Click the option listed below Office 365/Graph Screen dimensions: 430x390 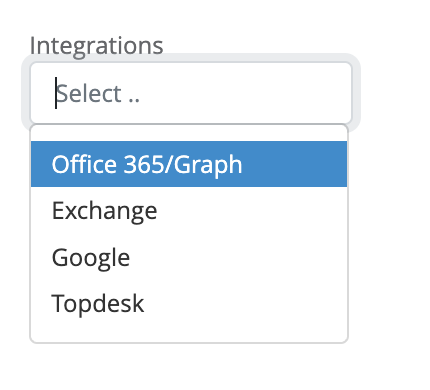tap(189, 210)
